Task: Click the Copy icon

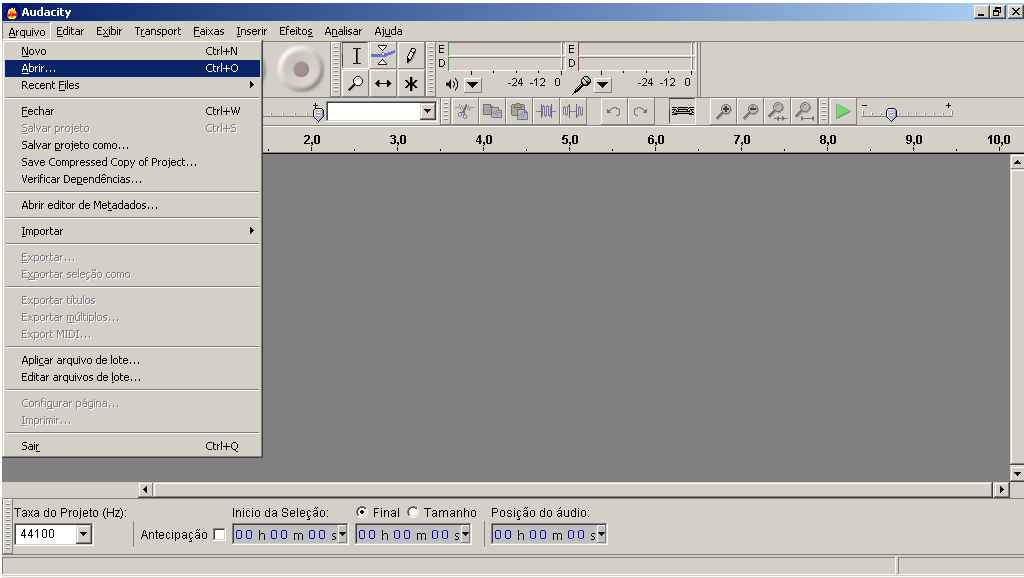Action: 492,112
